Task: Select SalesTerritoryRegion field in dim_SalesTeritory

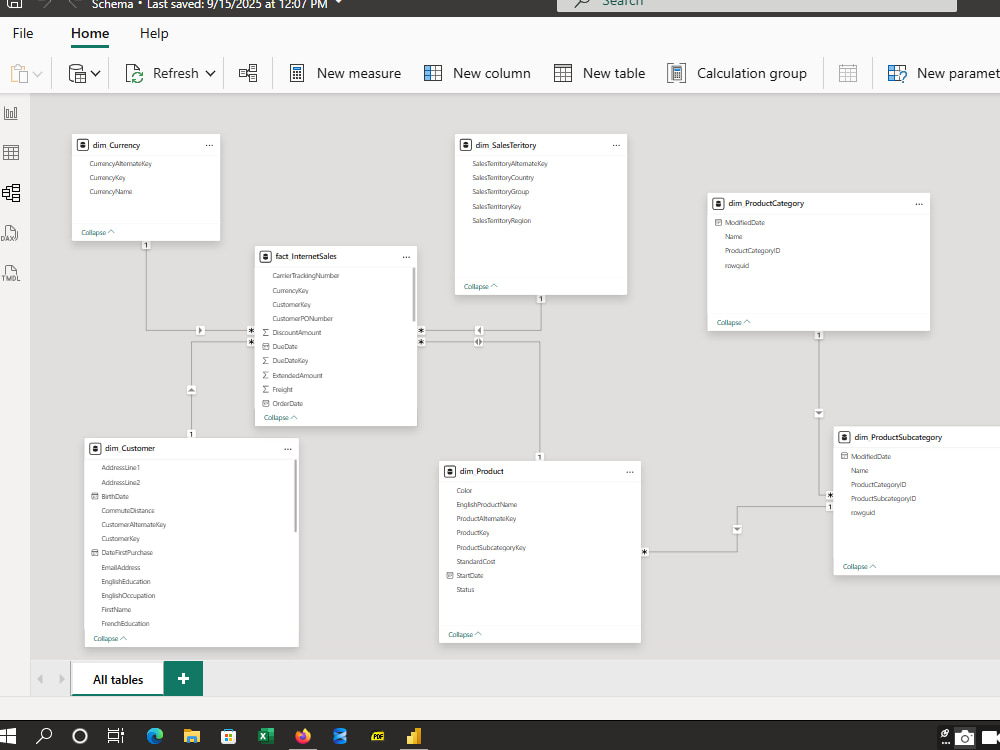Action: pyautogui.click(x=501, y=221)
